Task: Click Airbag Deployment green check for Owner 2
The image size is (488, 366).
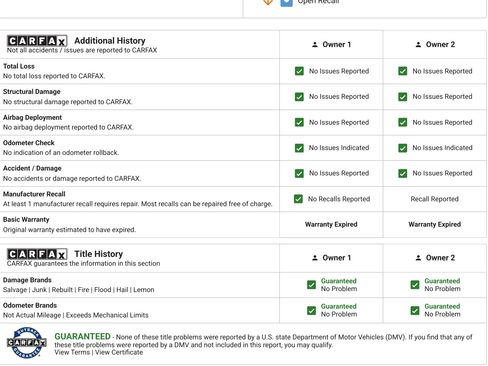Action: pos(403,122)
